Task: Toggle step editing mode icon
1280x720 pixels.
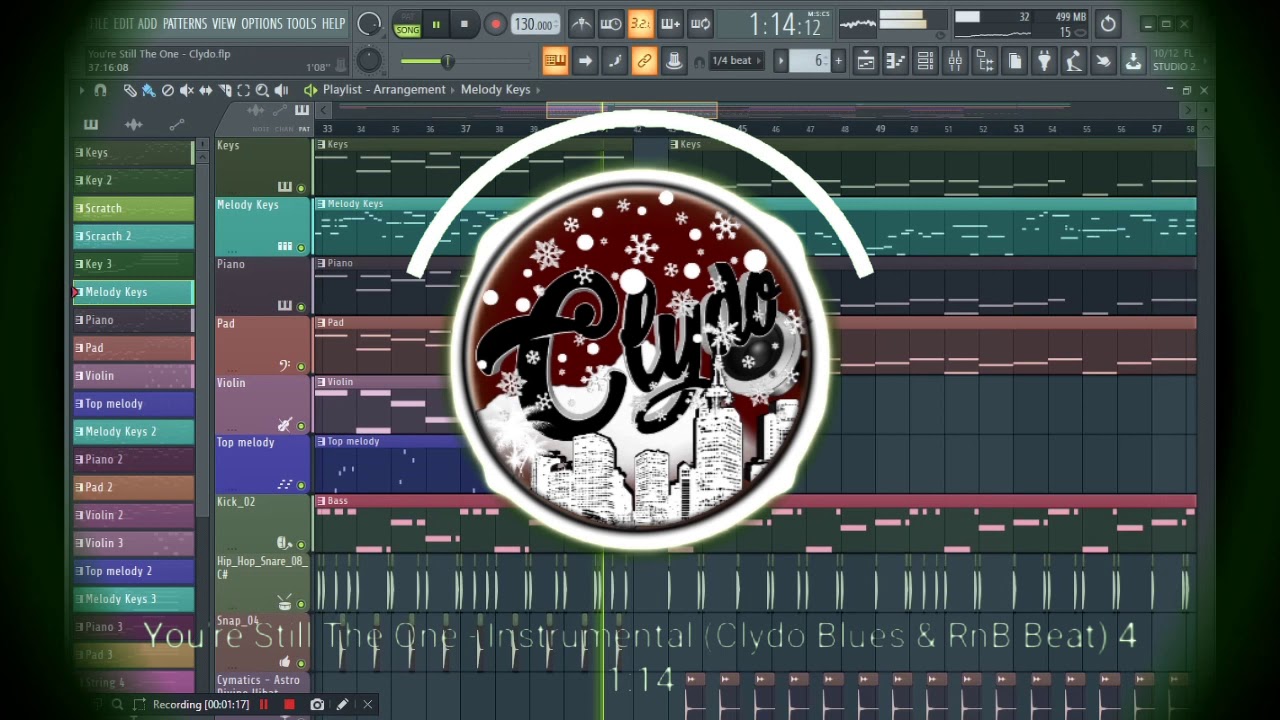Action: (615, 61)
